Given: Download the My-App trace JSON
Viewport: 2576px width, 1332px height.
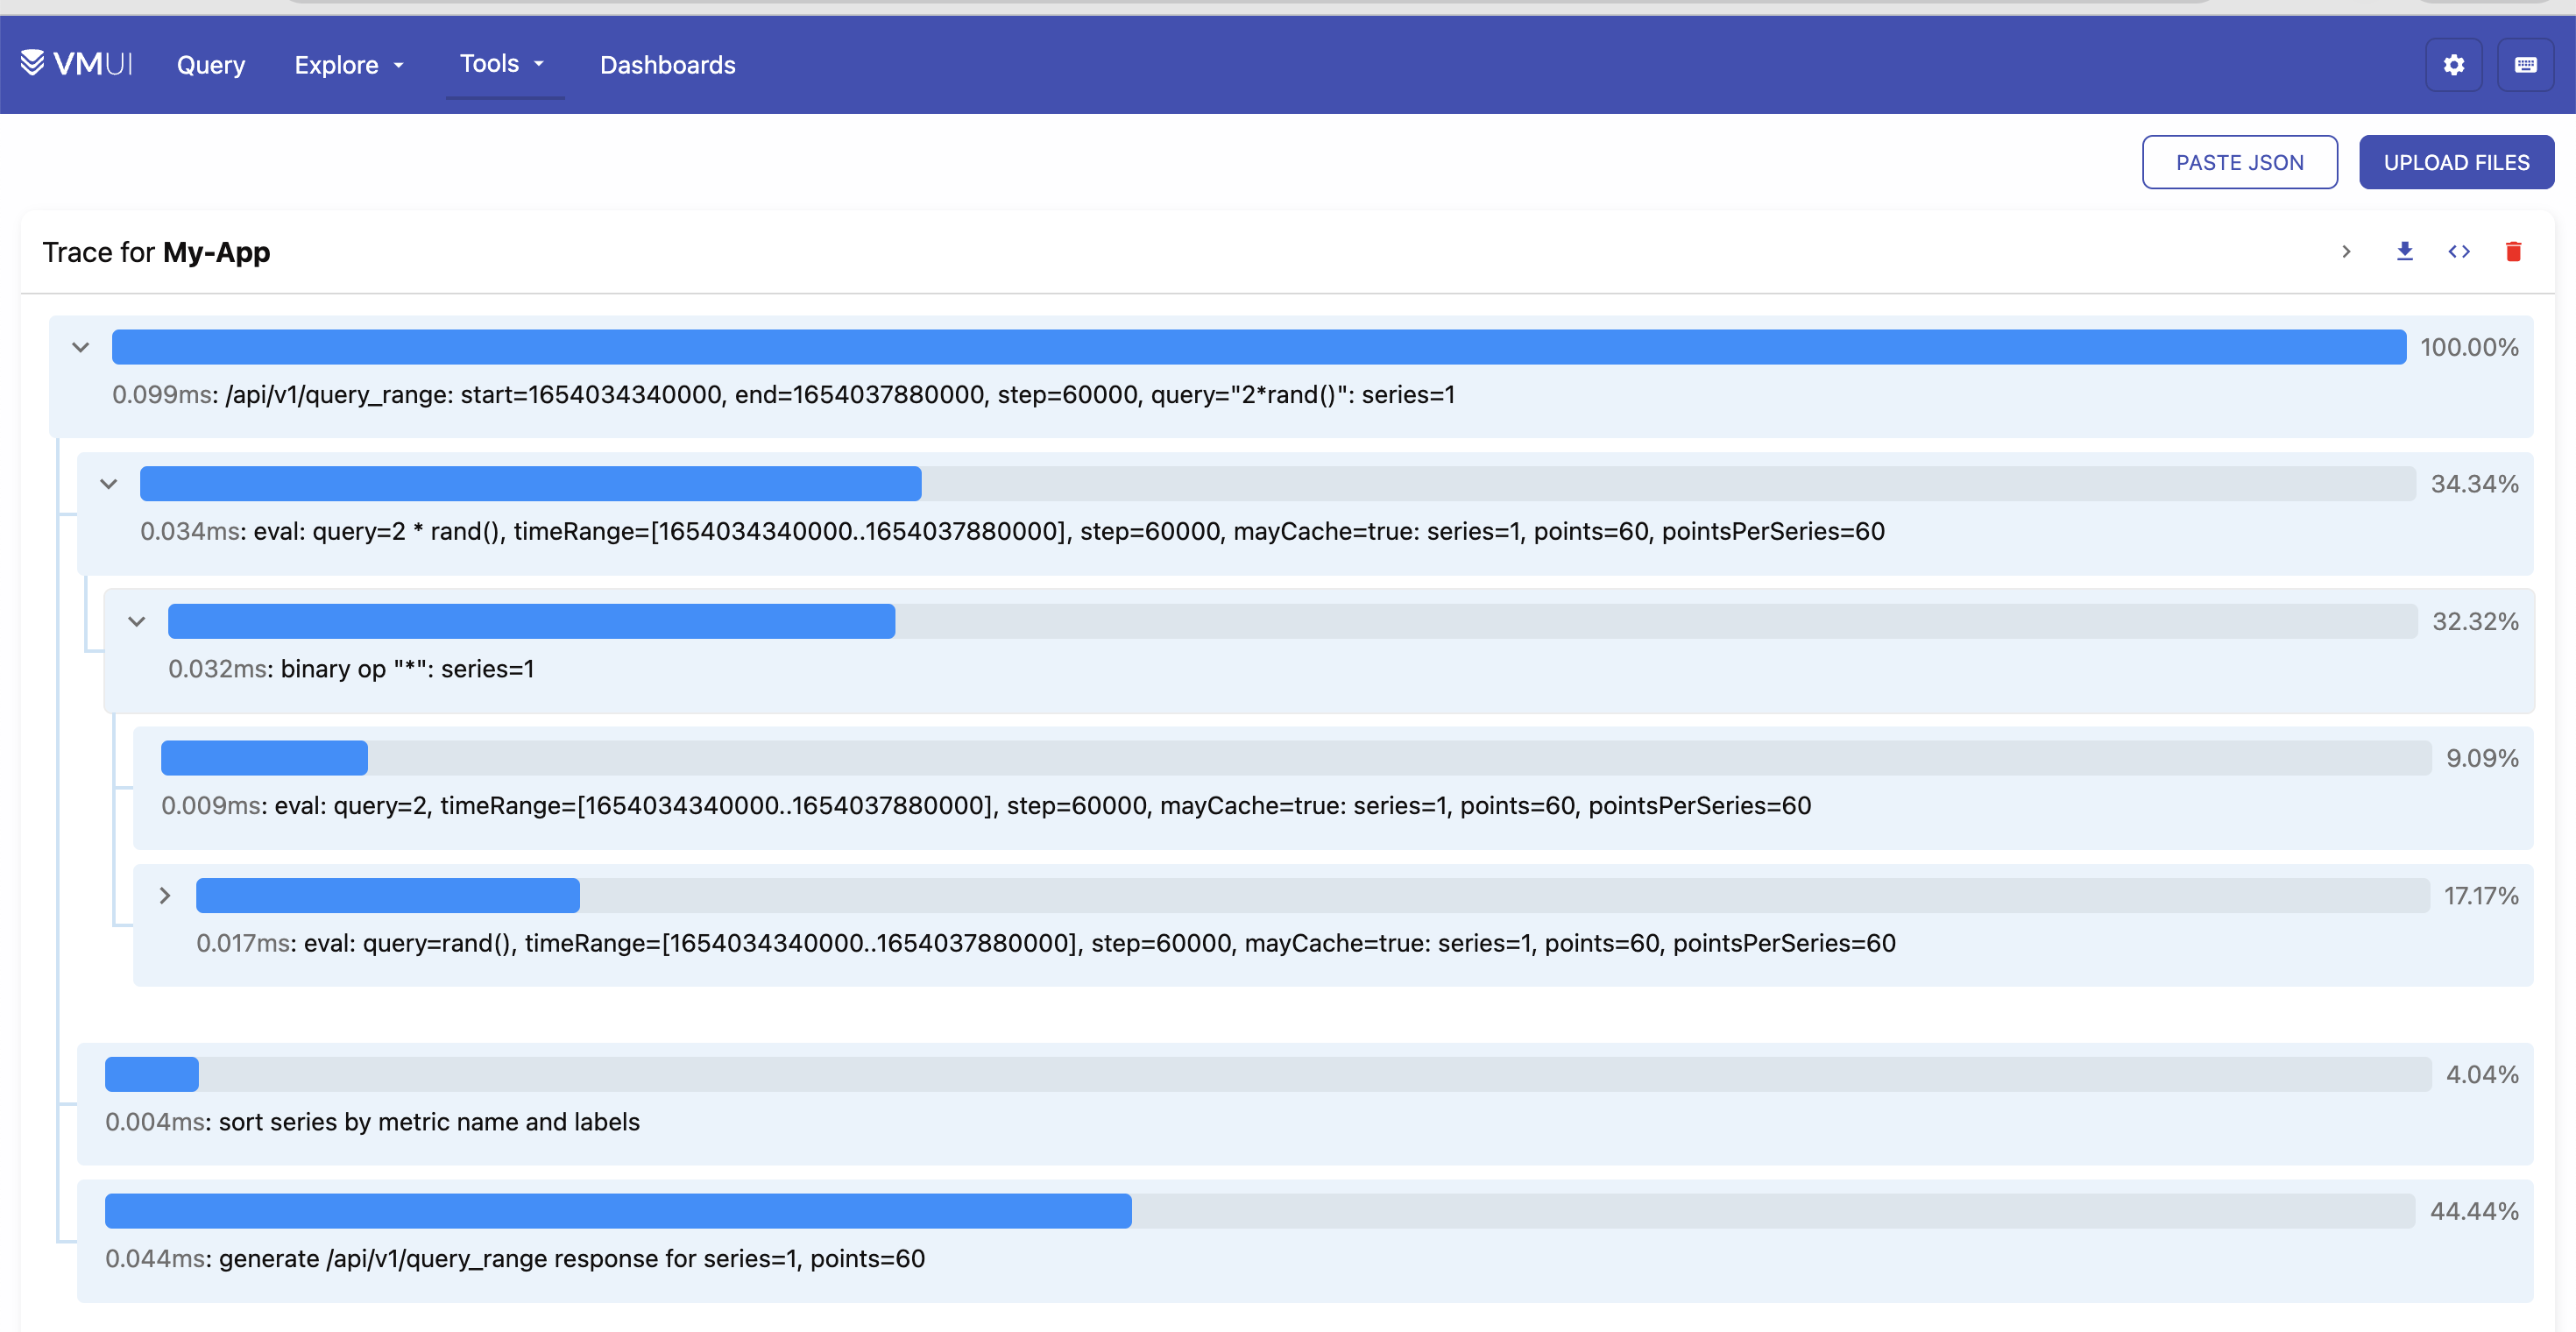Looking at the screenshot, I should tap(2405, 251).
